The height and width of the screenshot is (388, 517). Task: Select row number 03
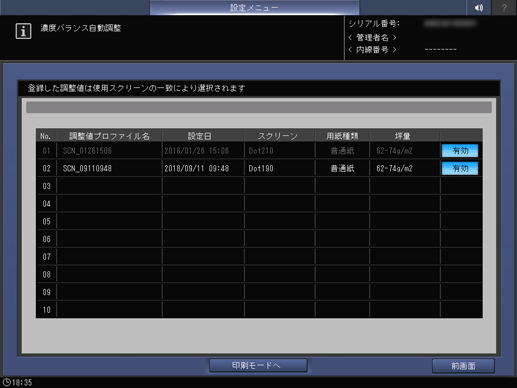click(46, 186)
